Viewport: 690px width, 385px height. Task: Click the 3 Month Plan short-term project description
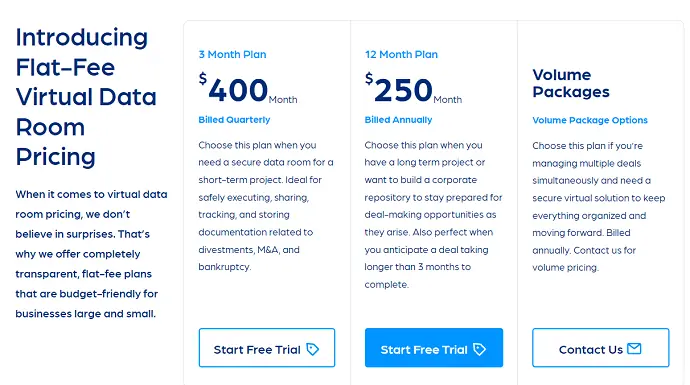(266, 206)
